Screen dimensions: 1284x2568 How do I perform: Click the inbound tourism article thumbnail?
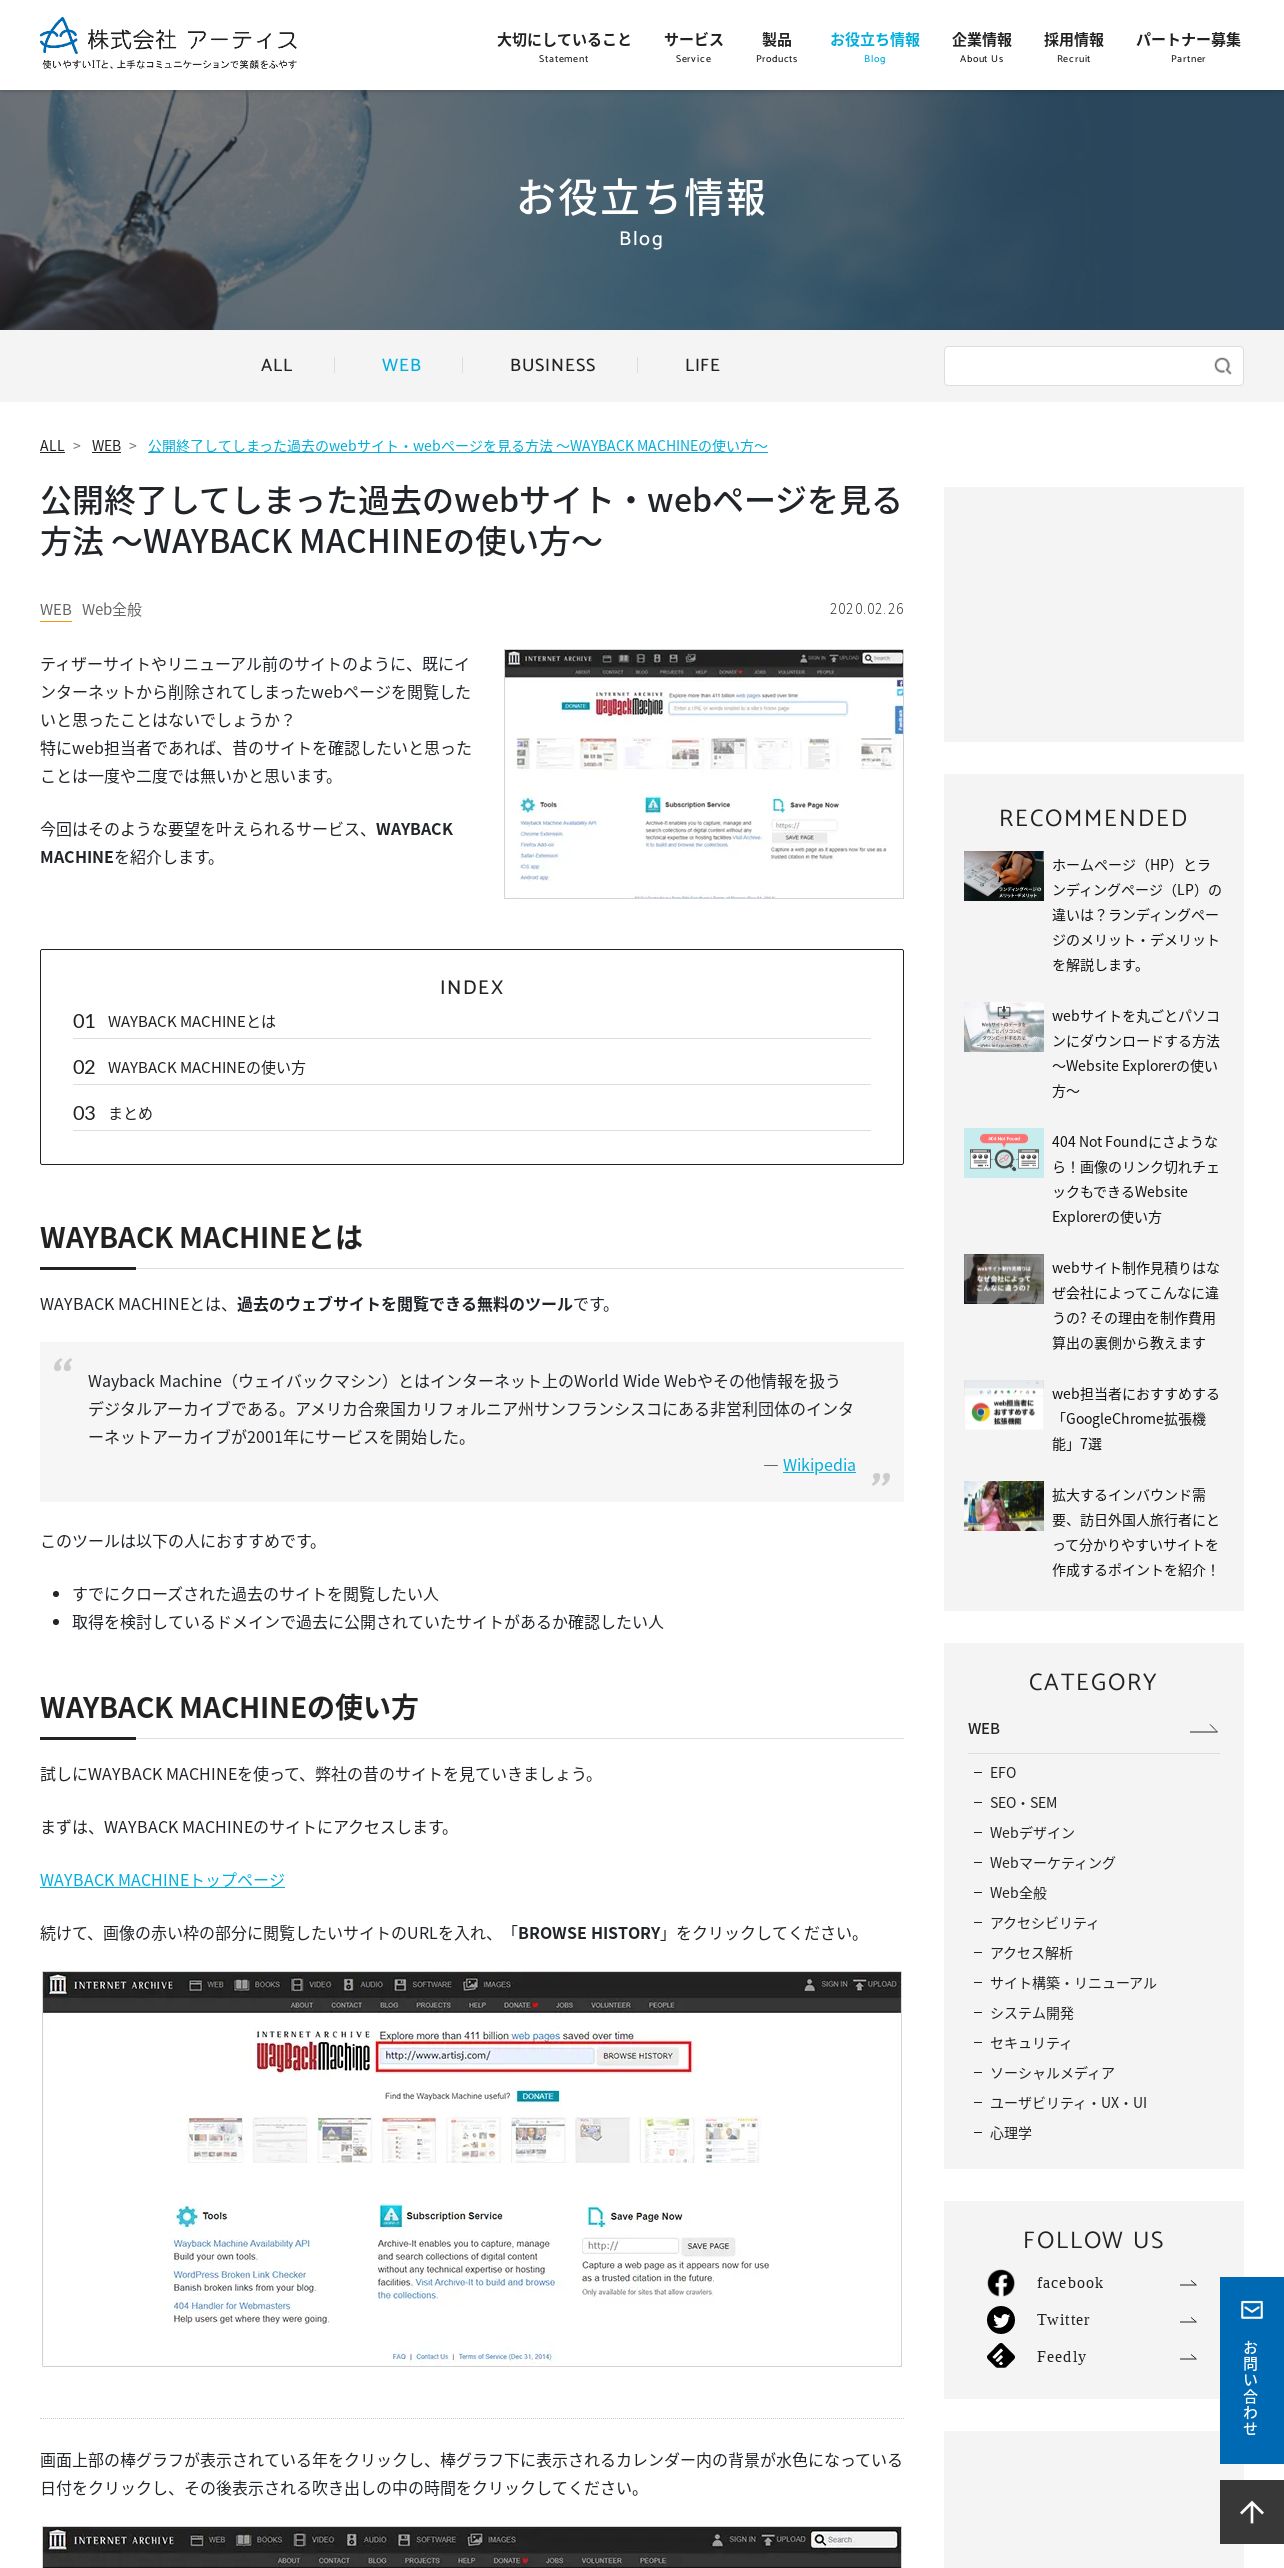(x=1004, y=1506)
